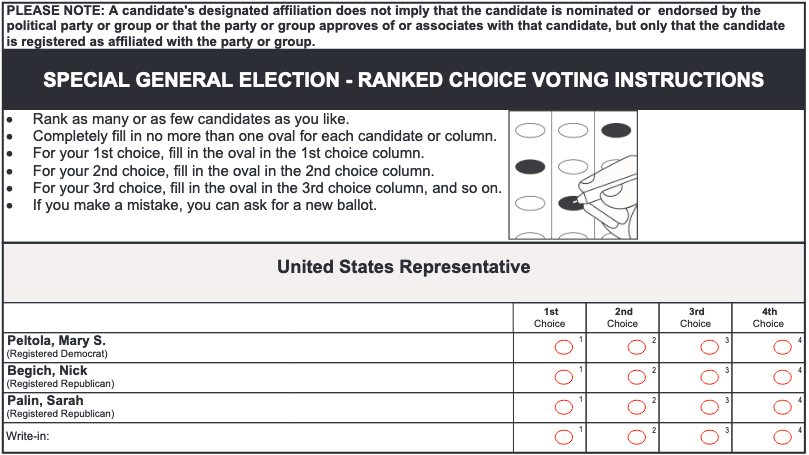Image resolution: width=809 pixels, height=455 pixels.
Task: Mark Begich, Nick as 3rd Choice
Action: coord(709,377)
